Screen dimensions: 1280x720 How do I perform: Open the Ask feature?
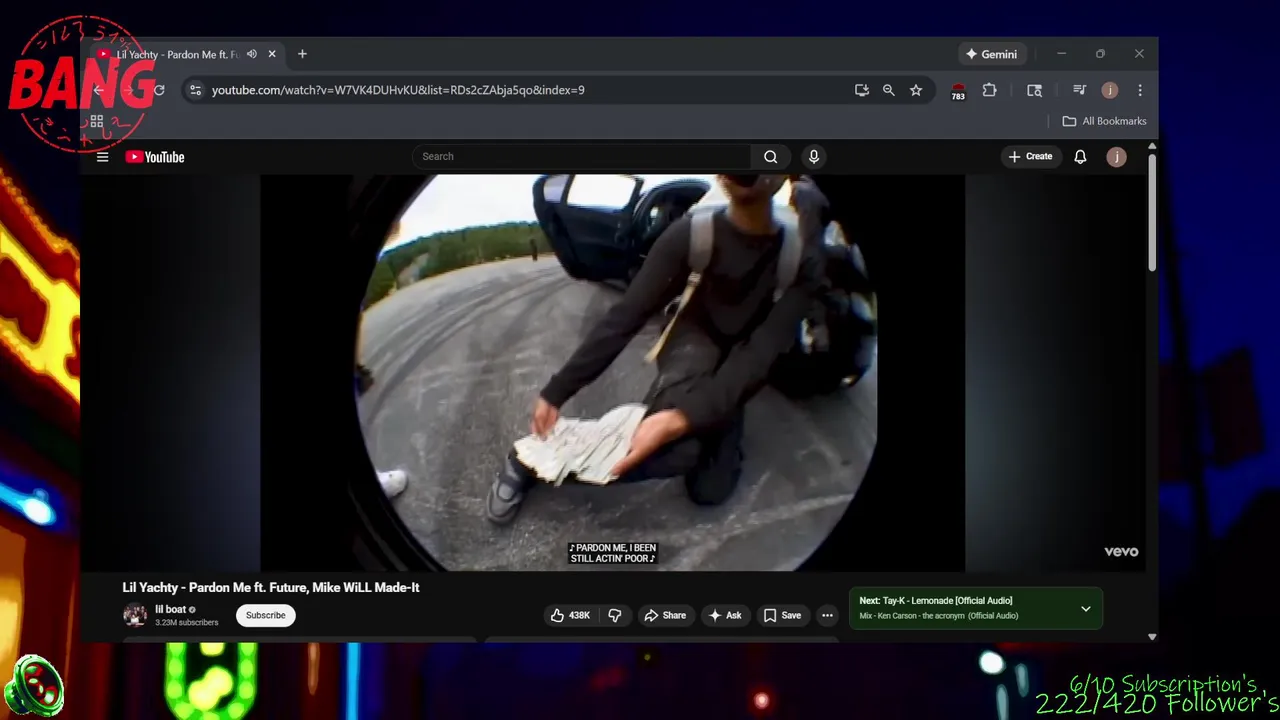tap(725, 616)
